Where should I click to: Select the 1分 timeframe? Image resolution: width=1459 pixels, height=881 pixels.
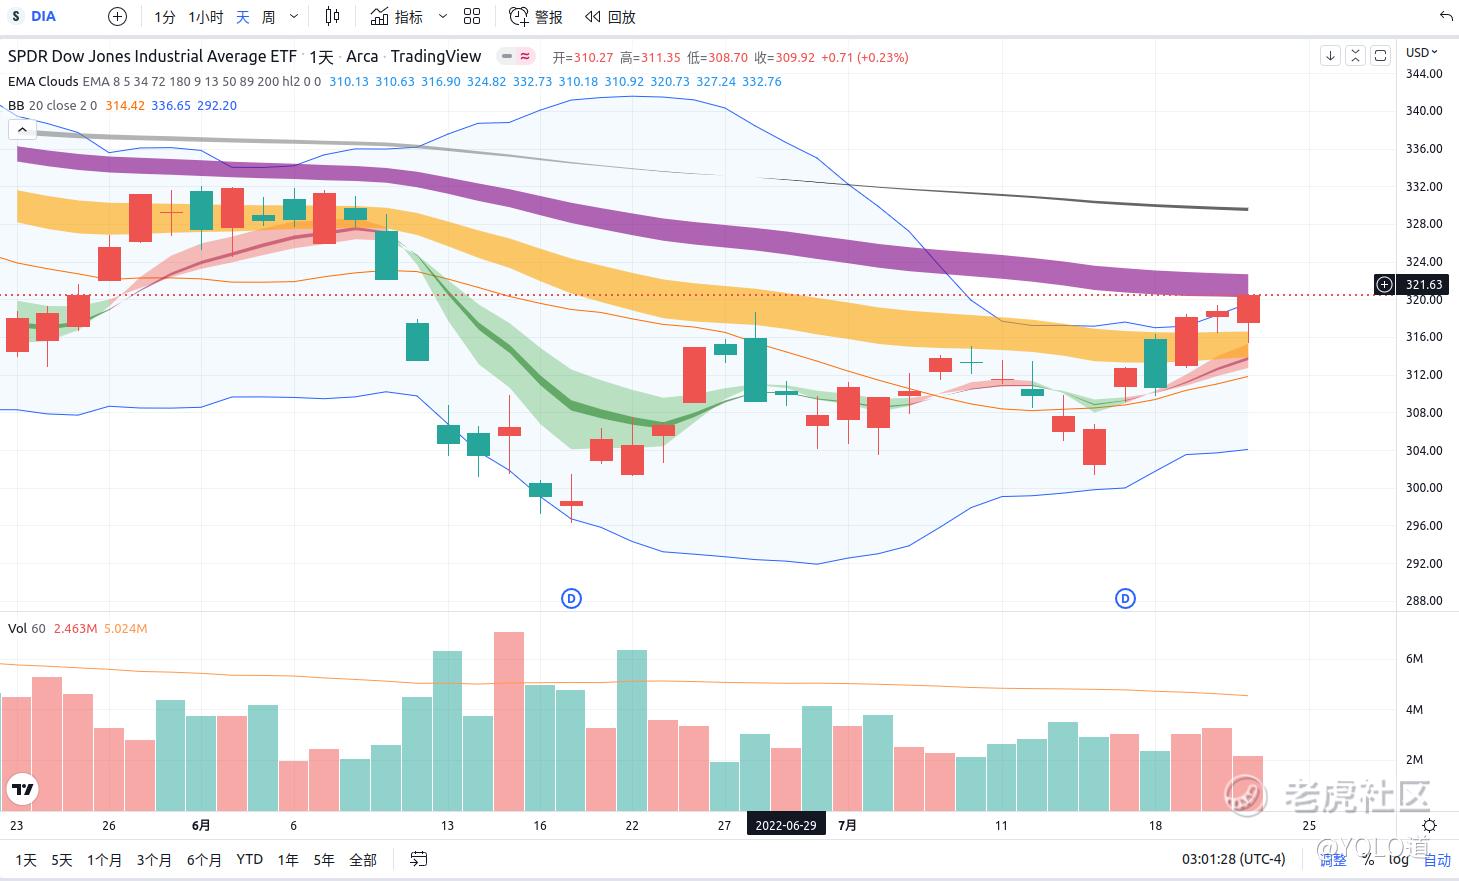click(x=165, y=17)
